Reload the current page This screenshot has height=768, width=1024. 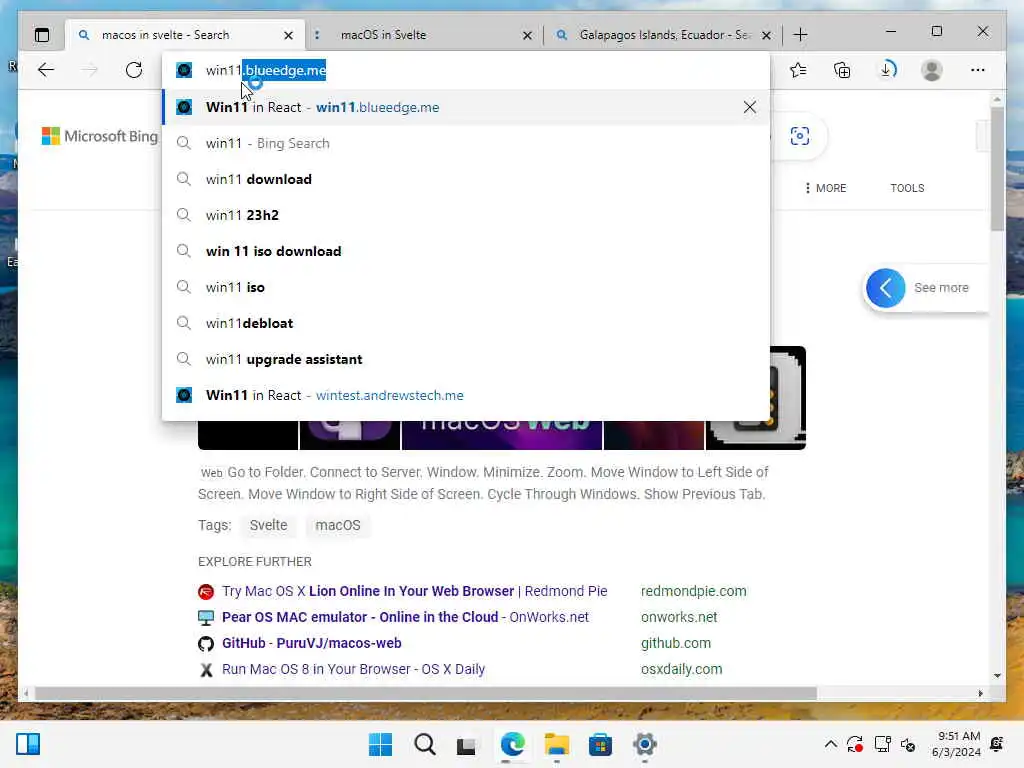(x=134, y=70)
